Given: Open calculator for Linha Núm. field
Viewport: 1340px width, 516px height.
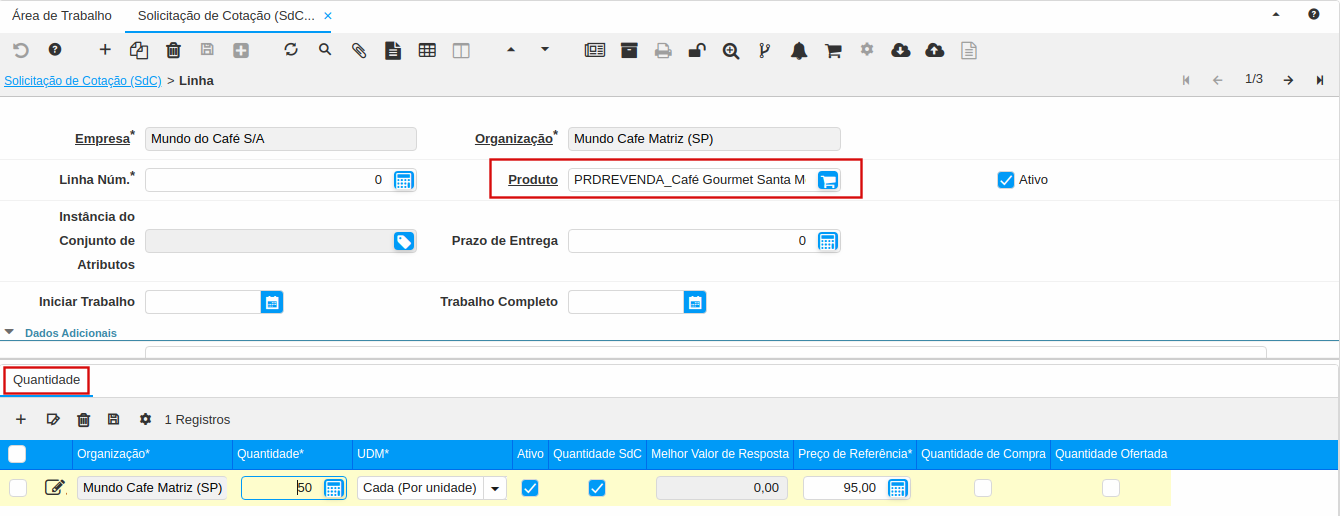Looking at the screenshot, I should (x=403, y=180).
